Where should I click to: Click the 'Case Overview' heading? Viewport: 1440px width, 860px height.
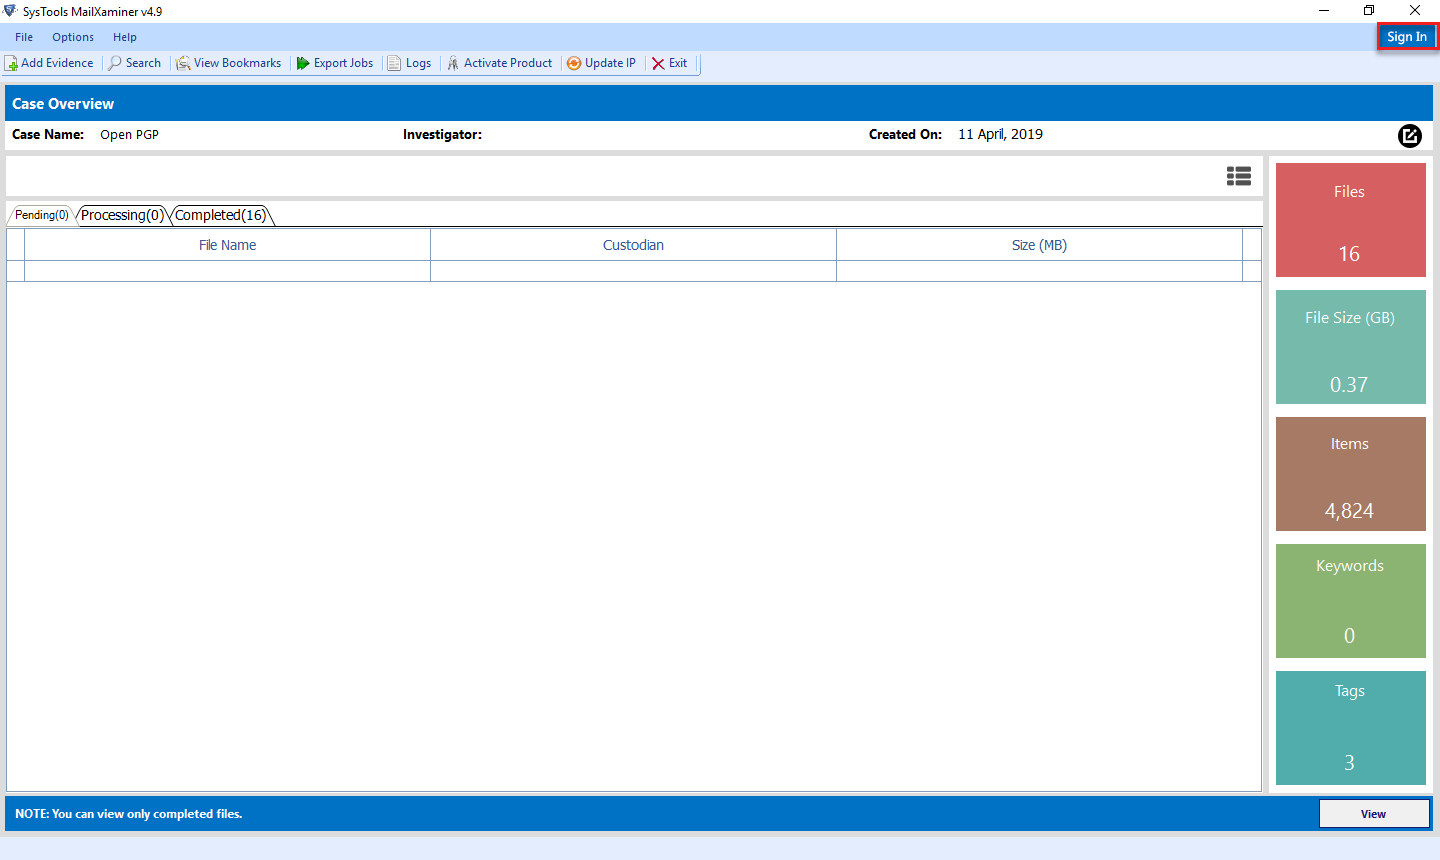[x=63, y=104]
